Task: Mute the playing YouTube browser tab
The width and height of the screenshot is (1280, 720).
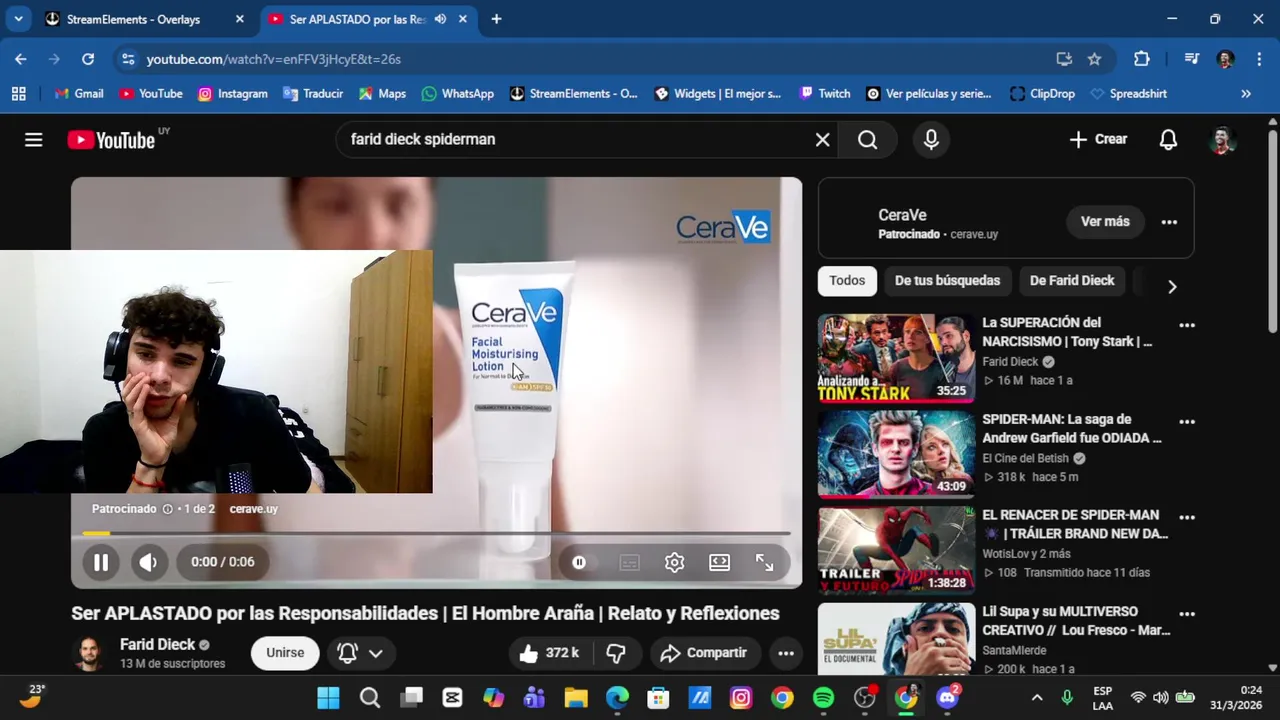Action: [x=440, y=19]
